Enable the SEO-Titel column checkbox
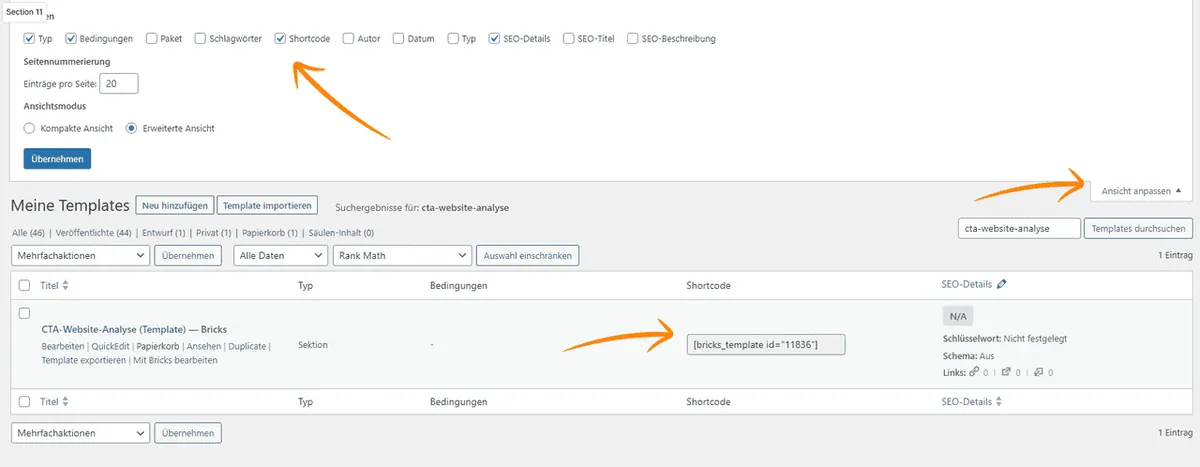 (569, 39)
